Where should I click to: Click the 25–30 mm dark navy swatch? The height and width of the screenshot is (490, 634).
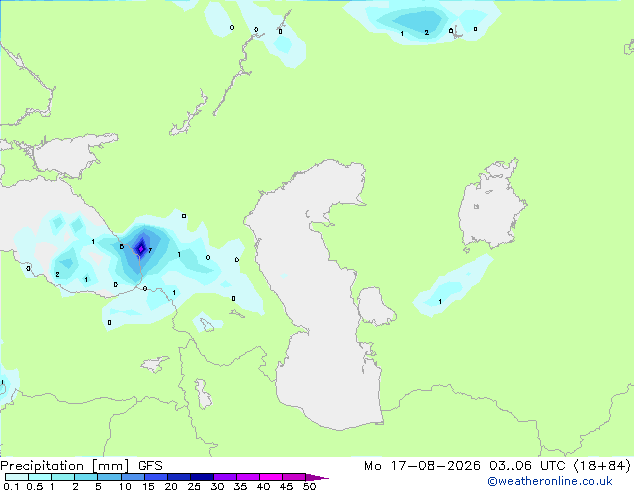coord(202,477)
